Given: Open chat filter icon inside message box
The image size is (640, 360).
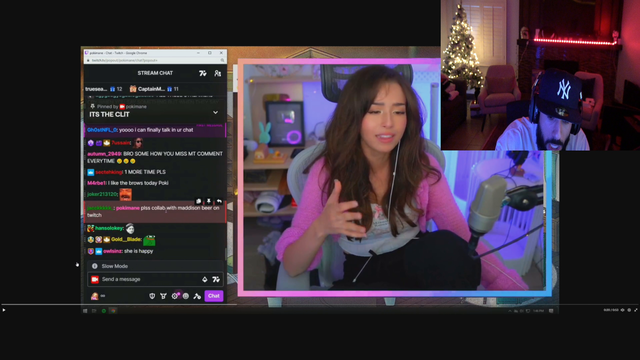Looking at the screenshot, I should click(x=216, y=279).
